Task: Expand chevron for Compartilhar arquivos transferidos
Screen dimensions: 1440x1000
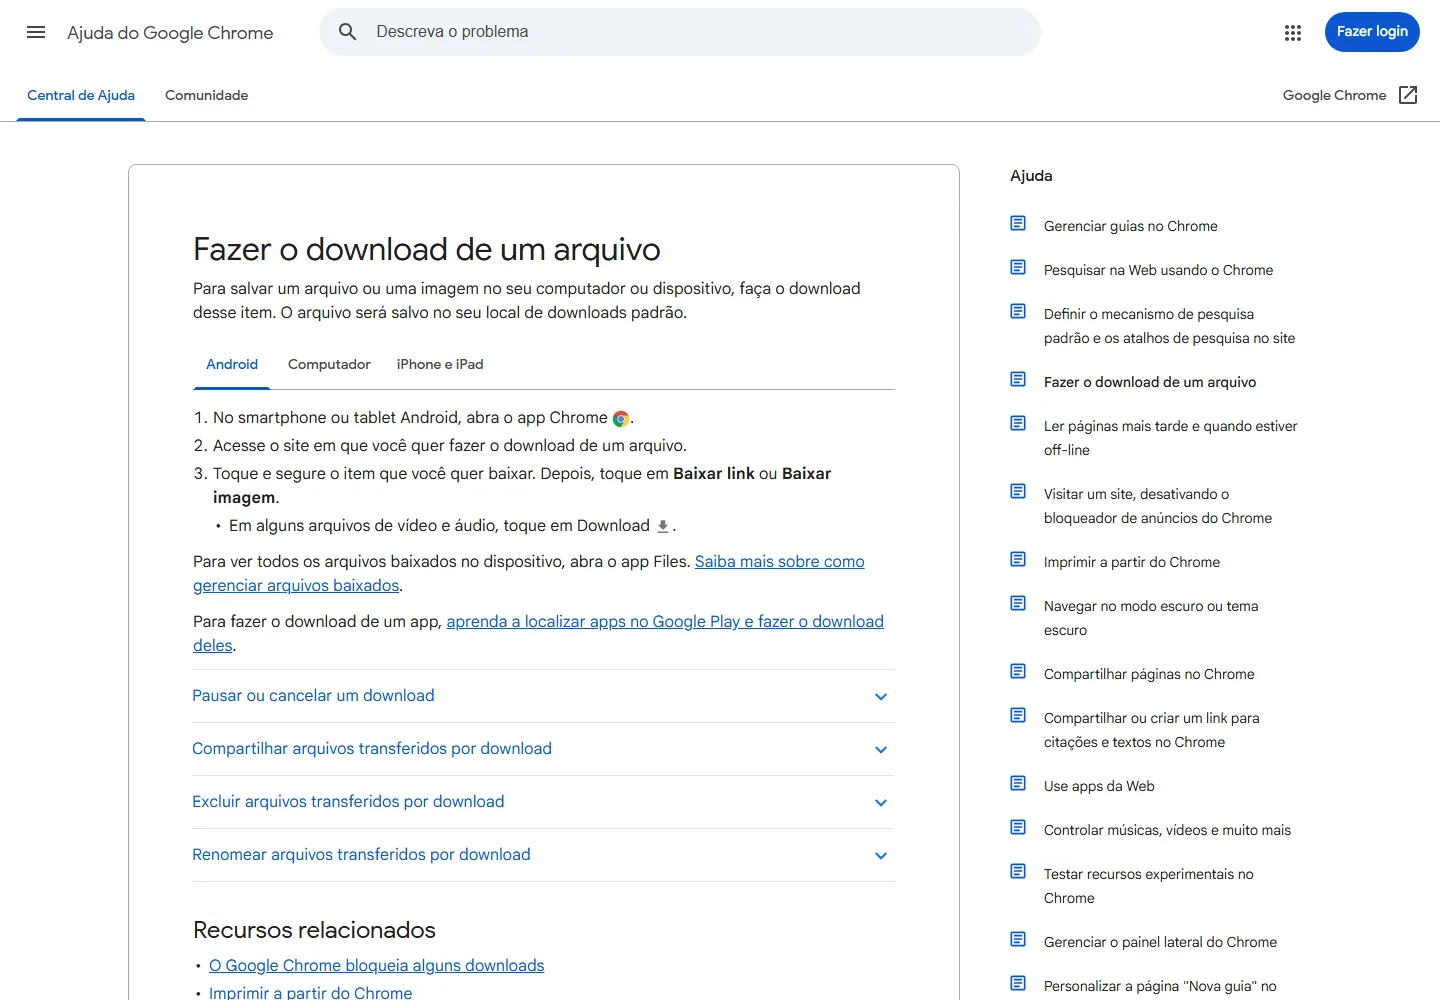Action: pyautogui.click(x=881, y=750)
